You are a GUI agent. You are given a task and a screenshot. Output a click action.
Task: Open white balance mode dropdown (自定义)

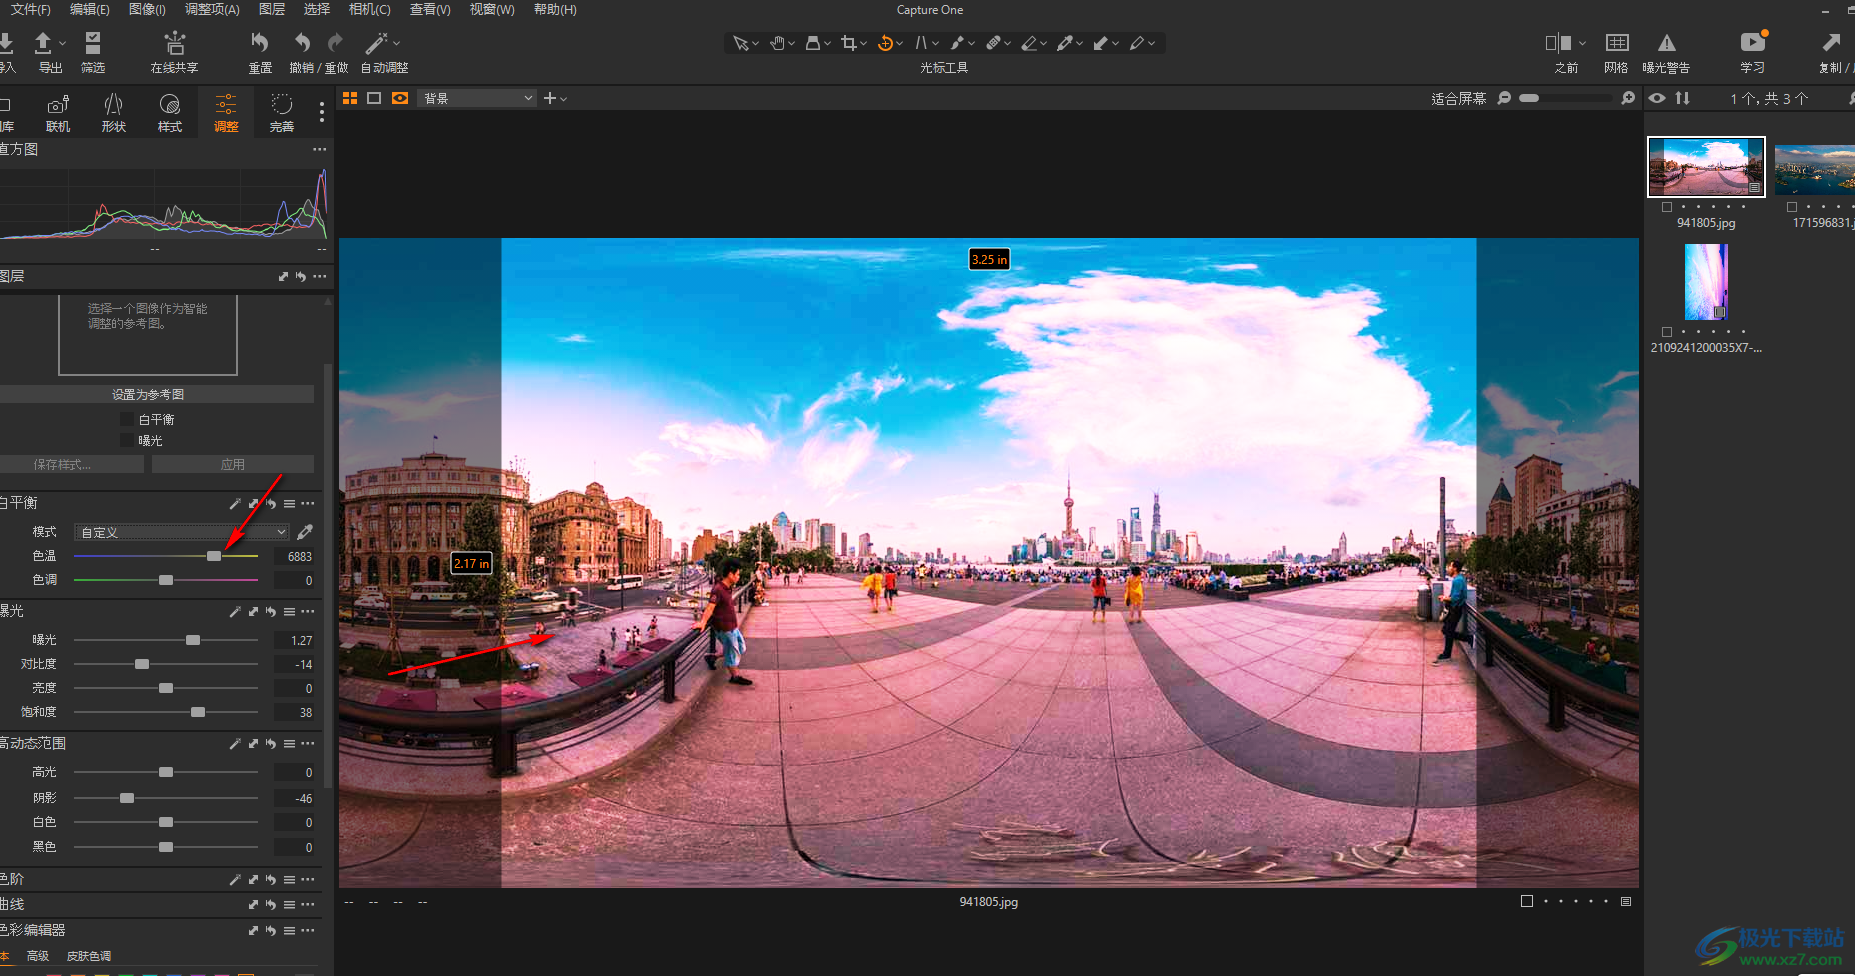(x=182, y=532)
